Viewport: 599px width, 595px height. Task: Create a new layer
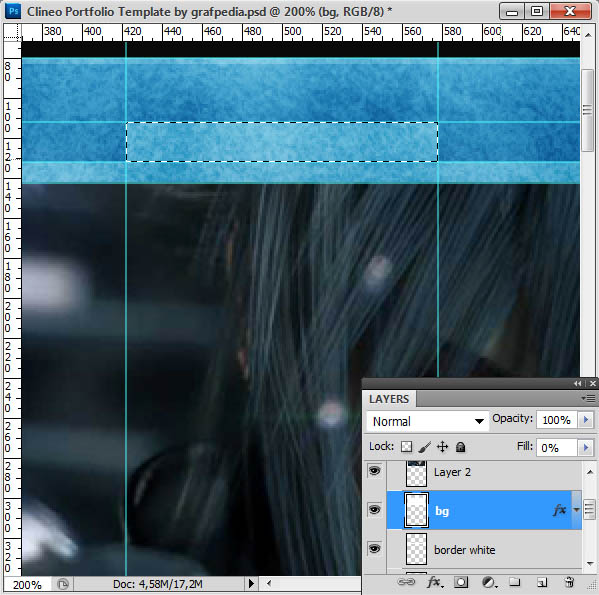coord(542,582)
